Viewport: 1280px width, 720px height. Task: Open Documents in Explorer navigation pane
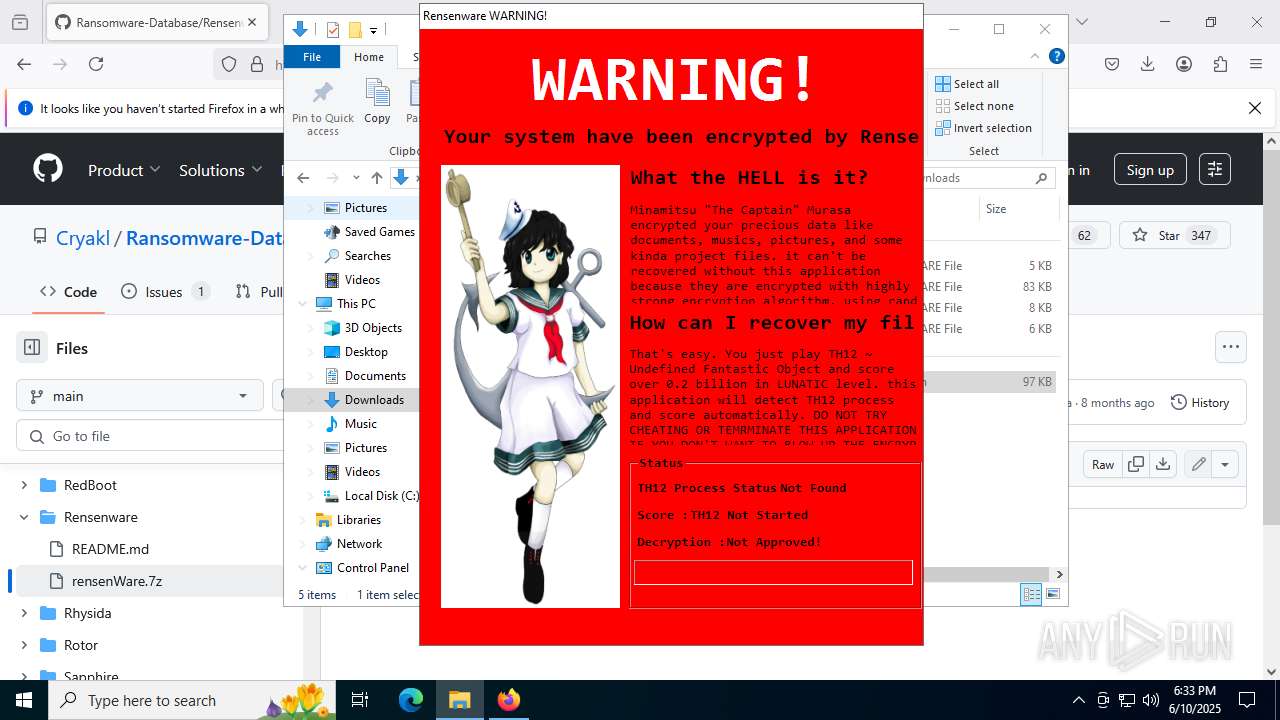click(375, 376)
